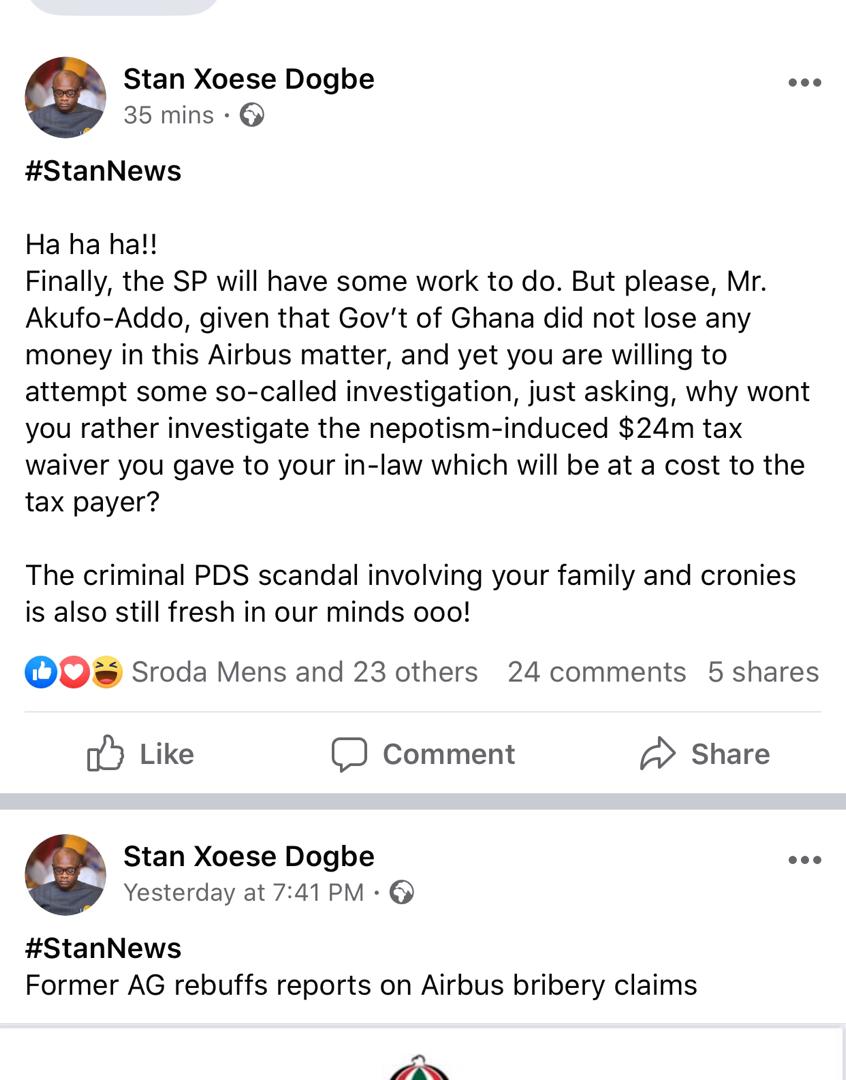Open Stan Xoese Dogbe profile from first post
The image size is (846, 1080).
(248, 79)
